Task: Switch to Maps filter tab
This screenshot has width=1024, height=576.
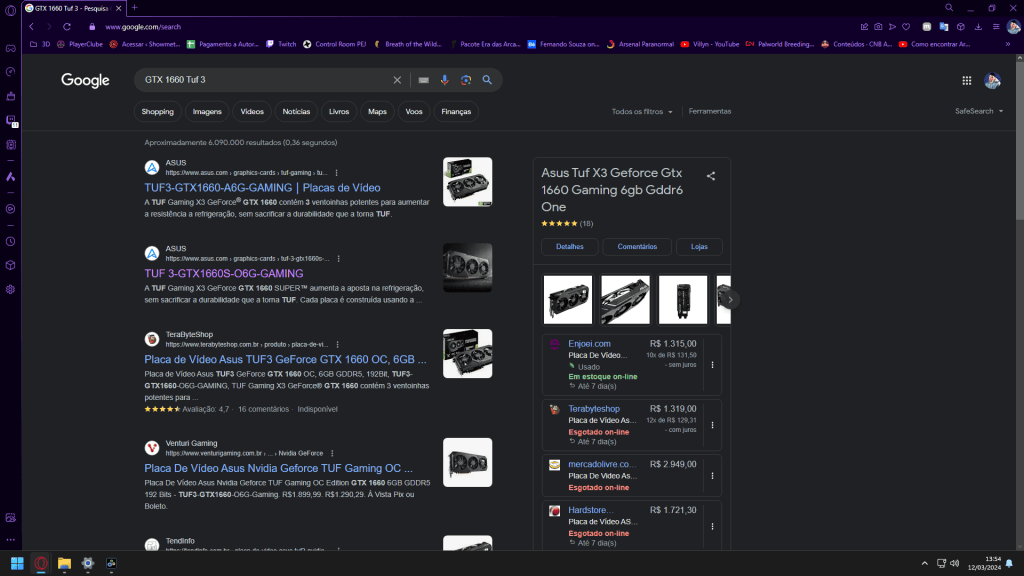Action: click(377, 112)
